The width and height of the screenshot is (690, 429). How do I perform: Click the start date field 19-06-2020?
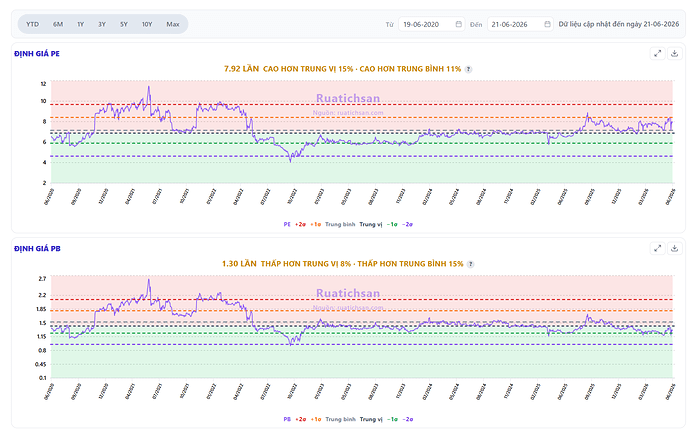[x=431, y=24]
